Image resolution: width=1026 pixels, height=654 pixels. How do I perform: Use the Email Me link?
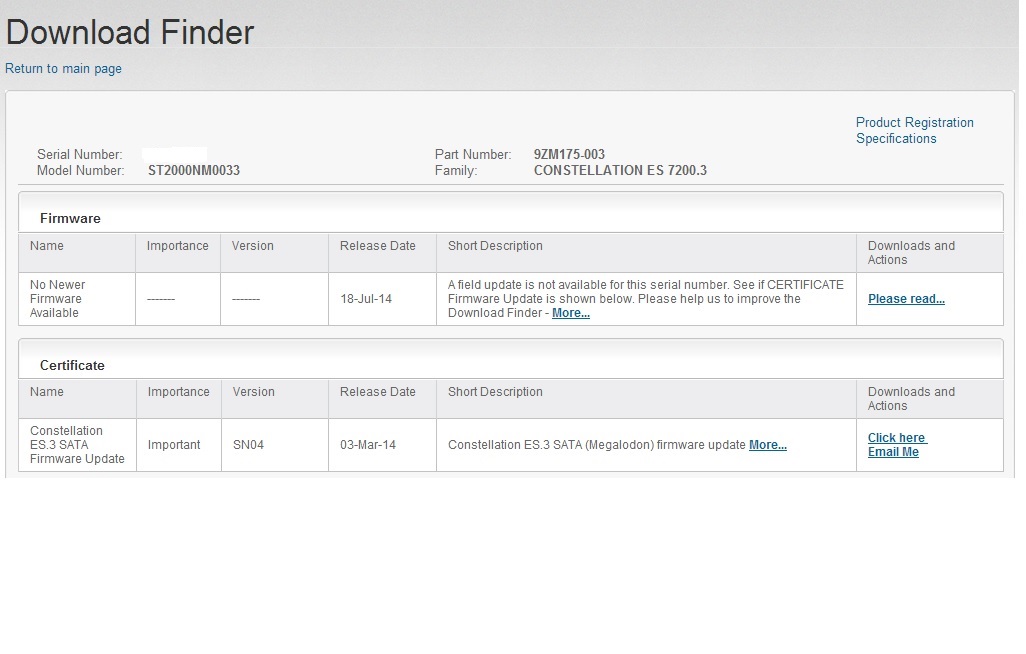[x=893, y=452]
